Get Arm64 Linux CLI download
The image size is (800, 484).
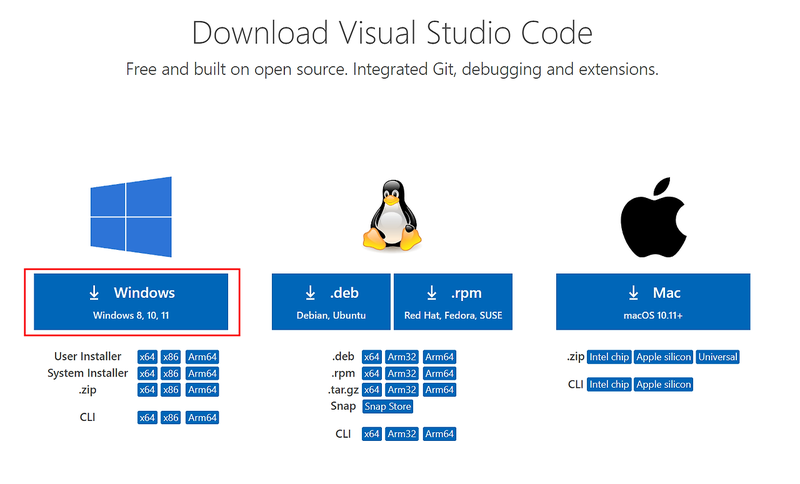coord(439,434)
